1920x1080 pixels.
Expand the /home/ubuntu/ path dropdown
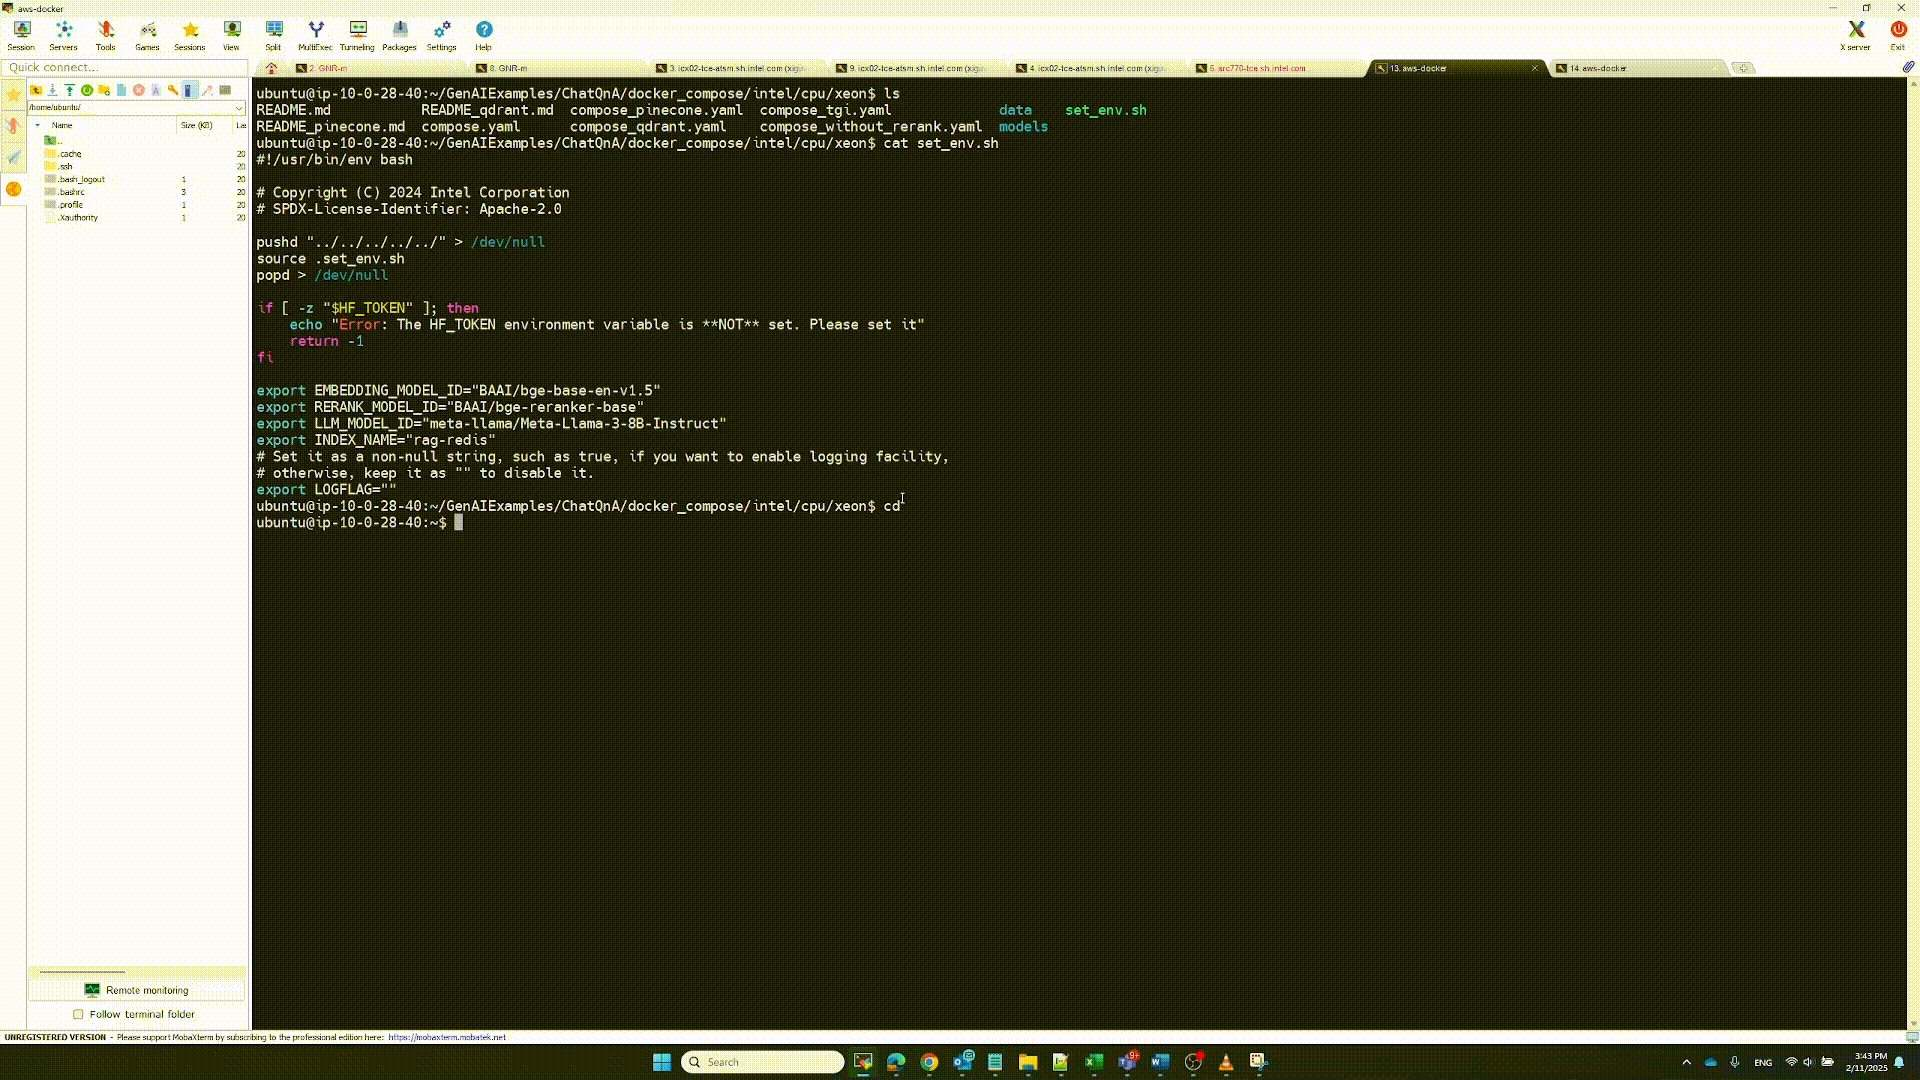click(239, 108)
